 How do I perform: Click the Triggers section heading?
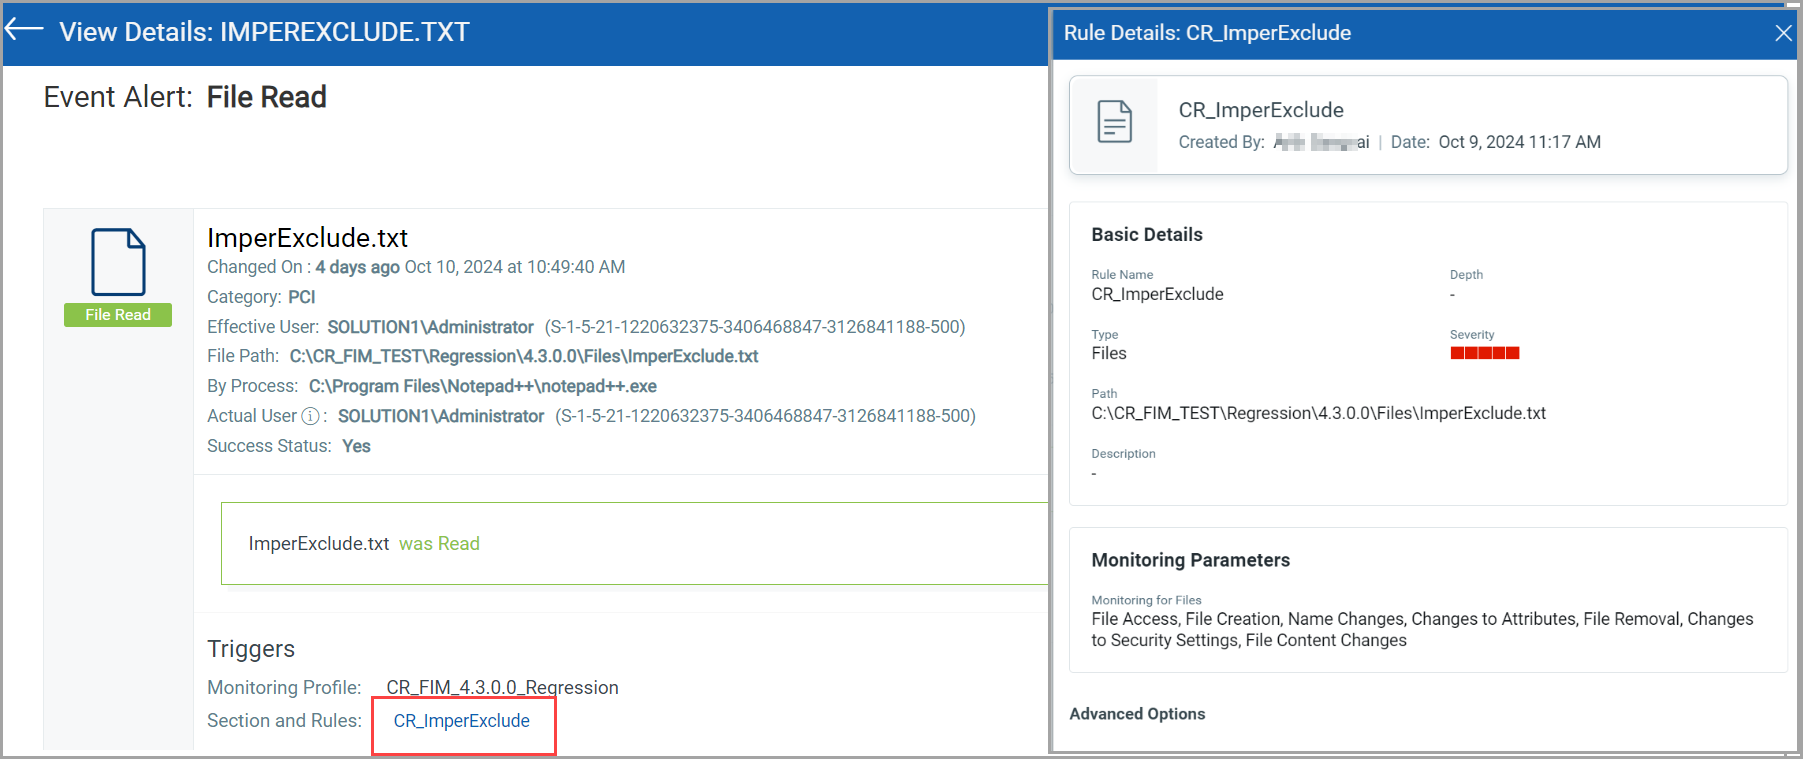[251, 649]
